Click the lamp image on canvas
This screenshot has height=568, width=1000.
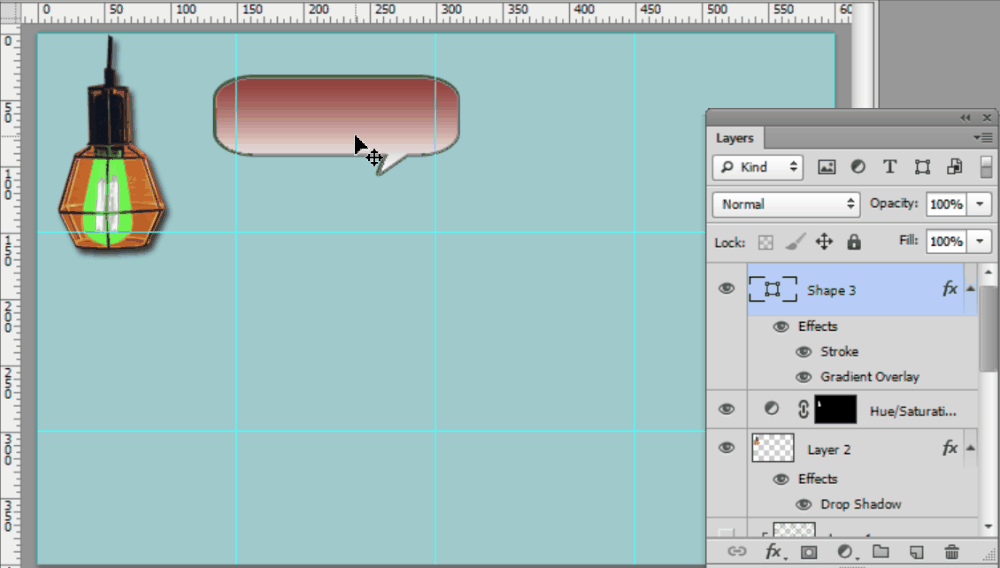click(111, 145)
